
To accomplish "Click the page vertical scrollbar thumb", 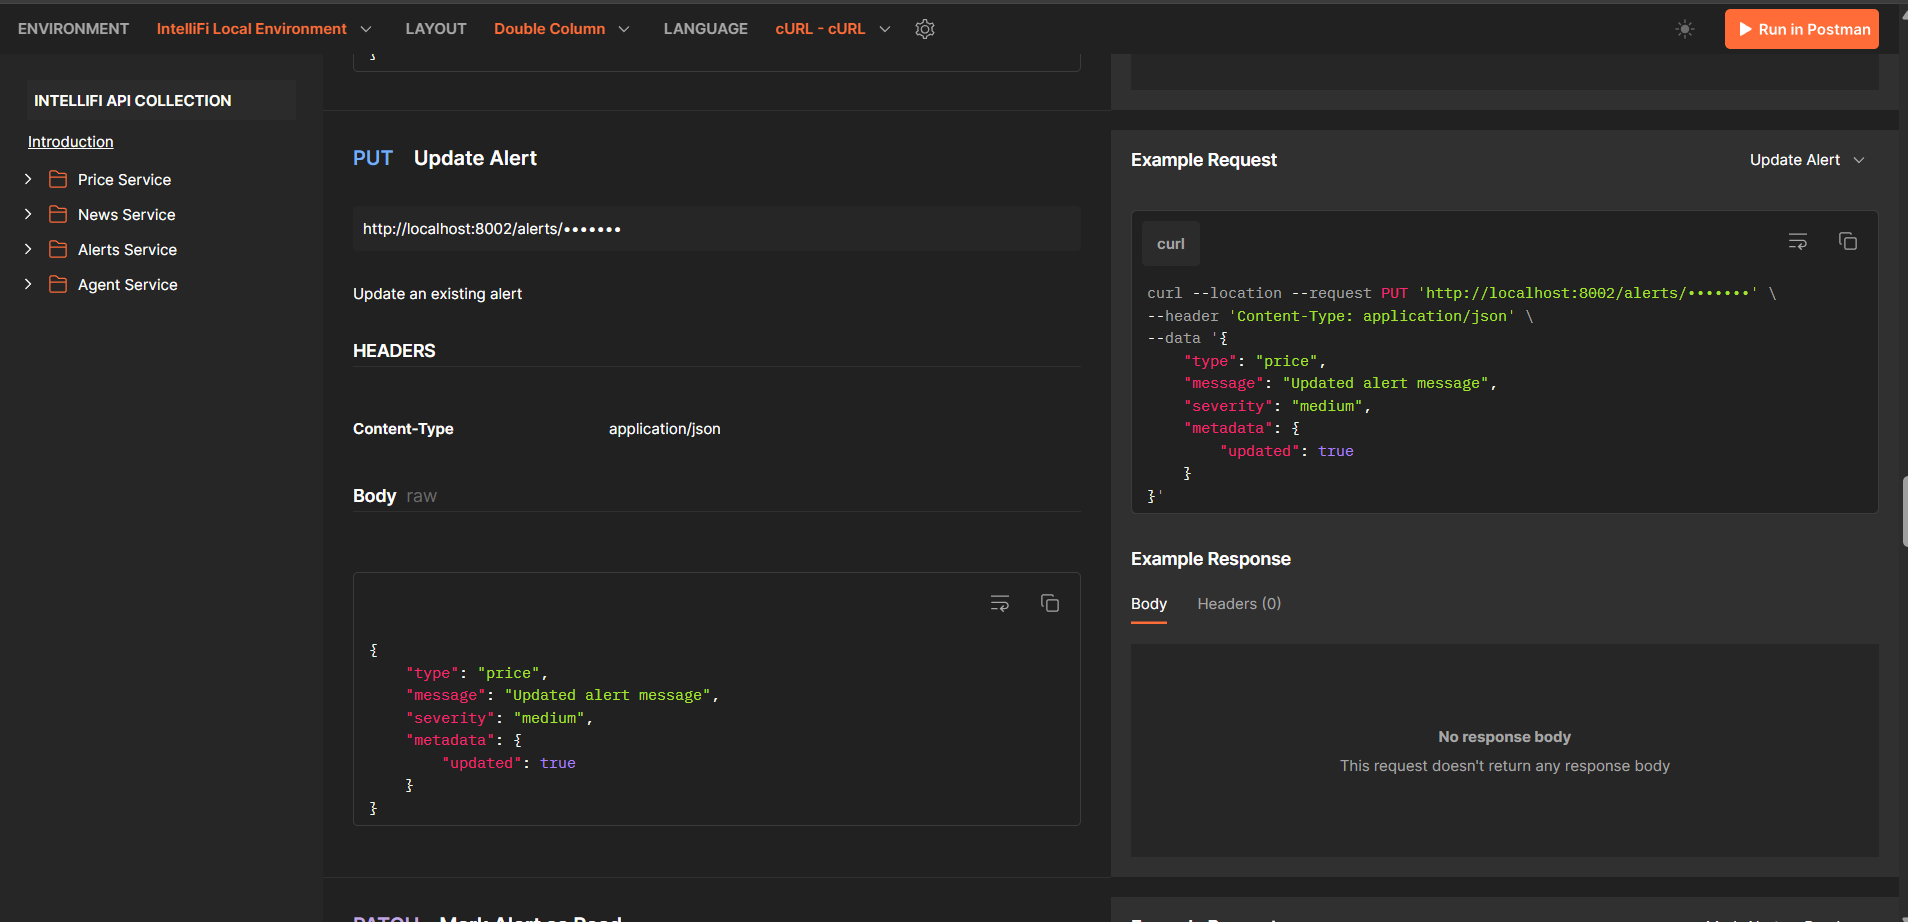I will coord(1904,511).
